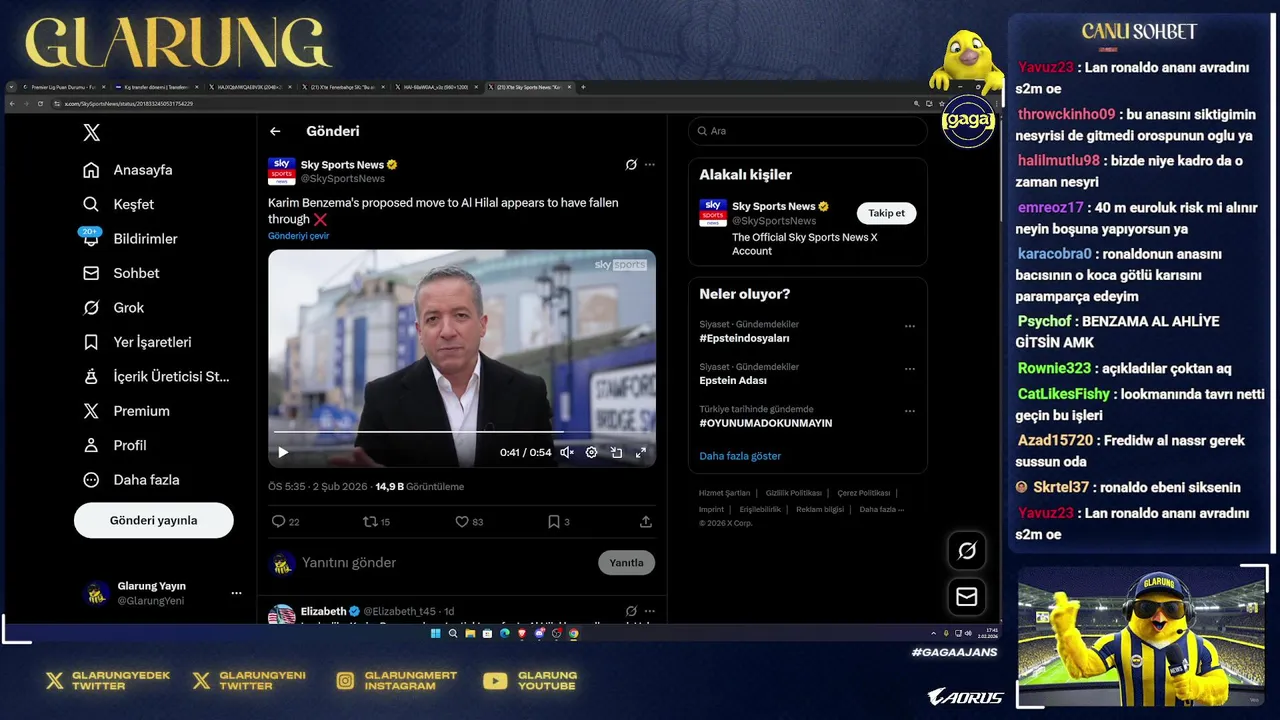1280x720 pixels.
Task: Click the browser address bar
Action: point(490,103)
